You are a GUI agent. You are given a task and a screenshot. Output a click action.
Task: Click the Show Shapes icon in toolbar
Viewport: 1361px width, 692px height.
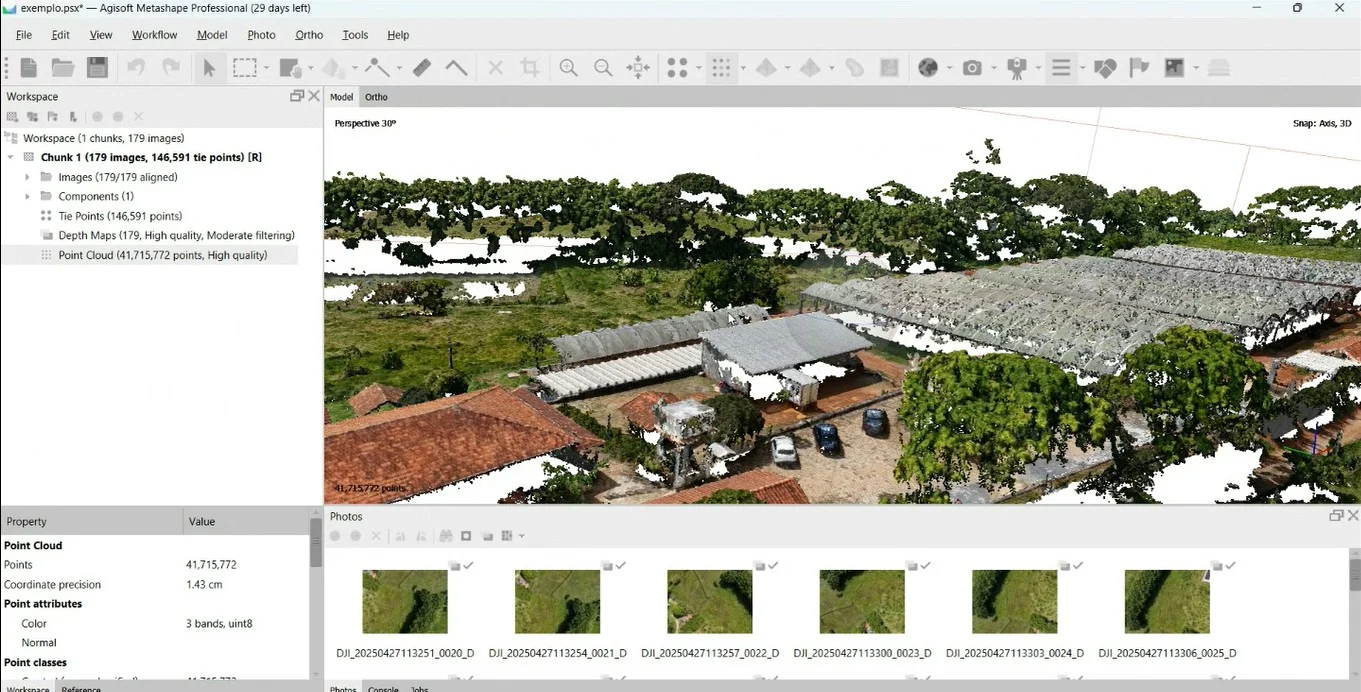pyautogui.click(x=1105, y=67)
